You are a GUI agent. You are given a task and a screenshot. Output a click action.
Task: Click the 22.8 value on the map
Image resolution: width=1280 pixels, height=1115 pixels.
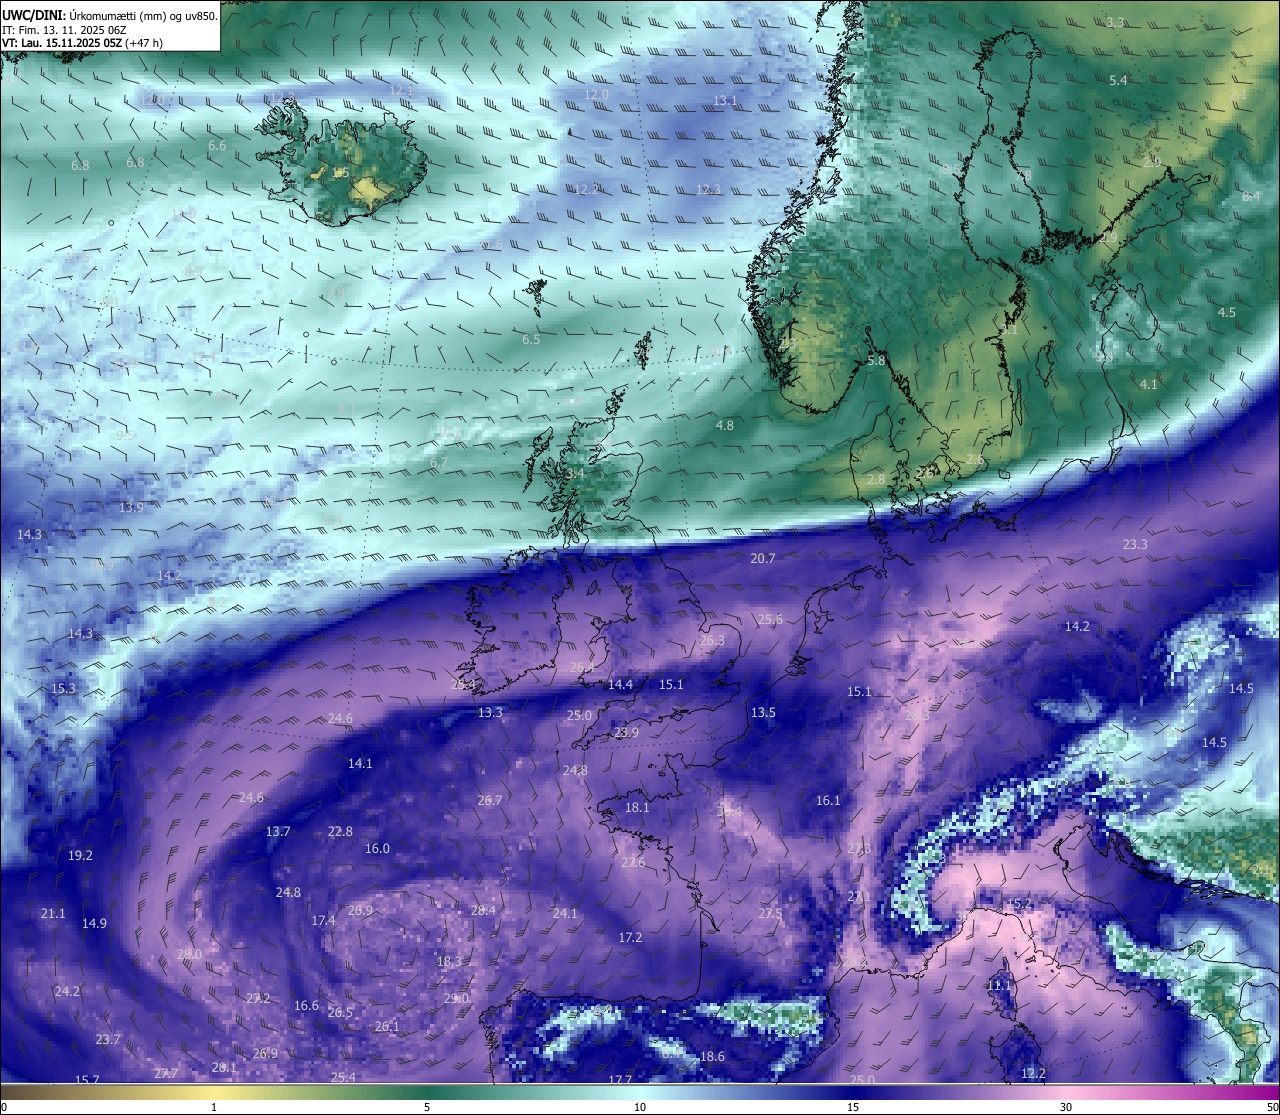coord(340,831)
